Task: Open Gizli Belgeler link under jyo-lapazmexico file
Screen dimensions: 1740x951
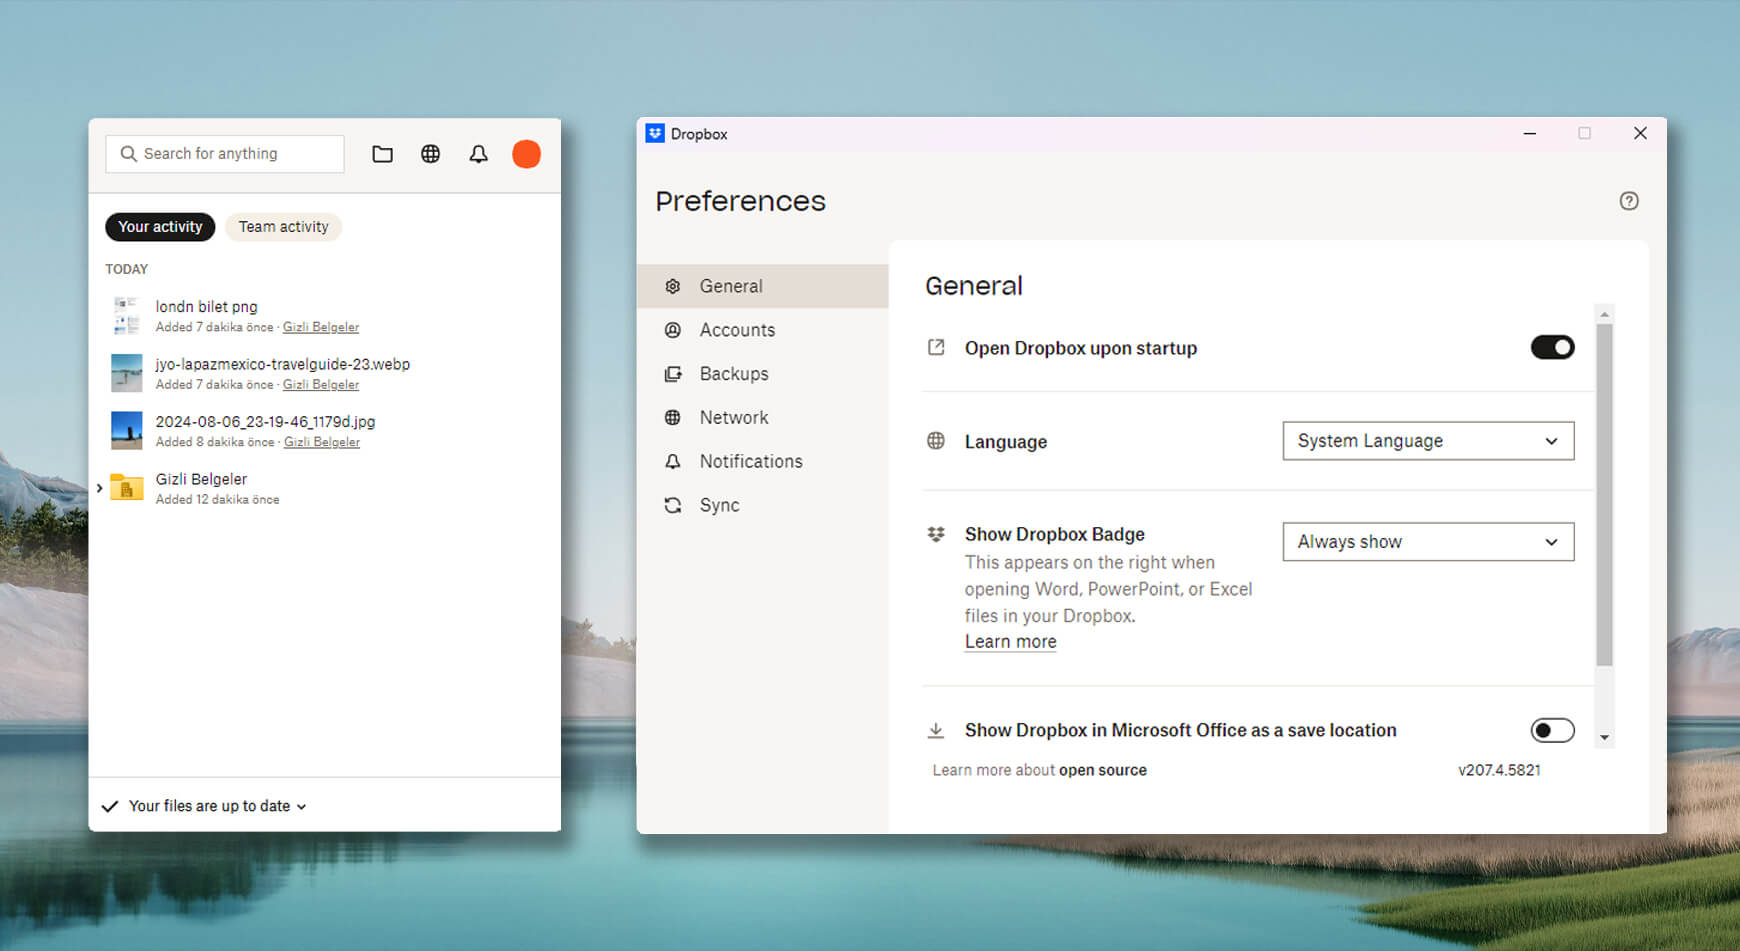Action: pyautogui.click(x=320, y=385)
